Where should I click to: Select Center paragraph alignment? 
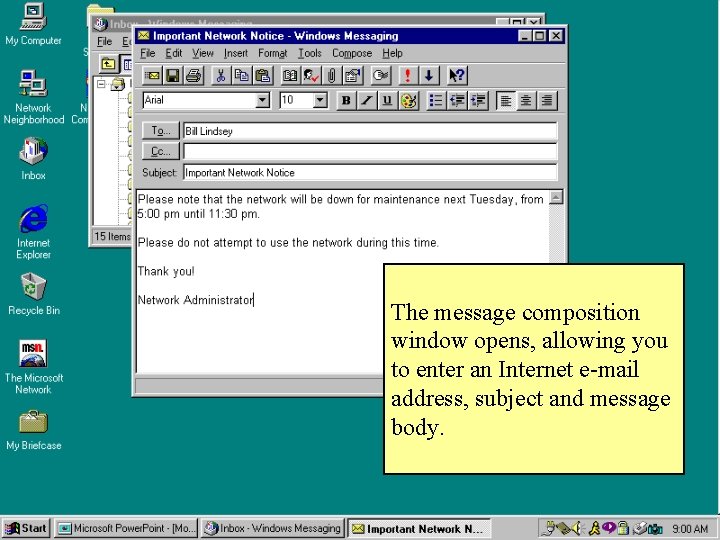[526, 101]
